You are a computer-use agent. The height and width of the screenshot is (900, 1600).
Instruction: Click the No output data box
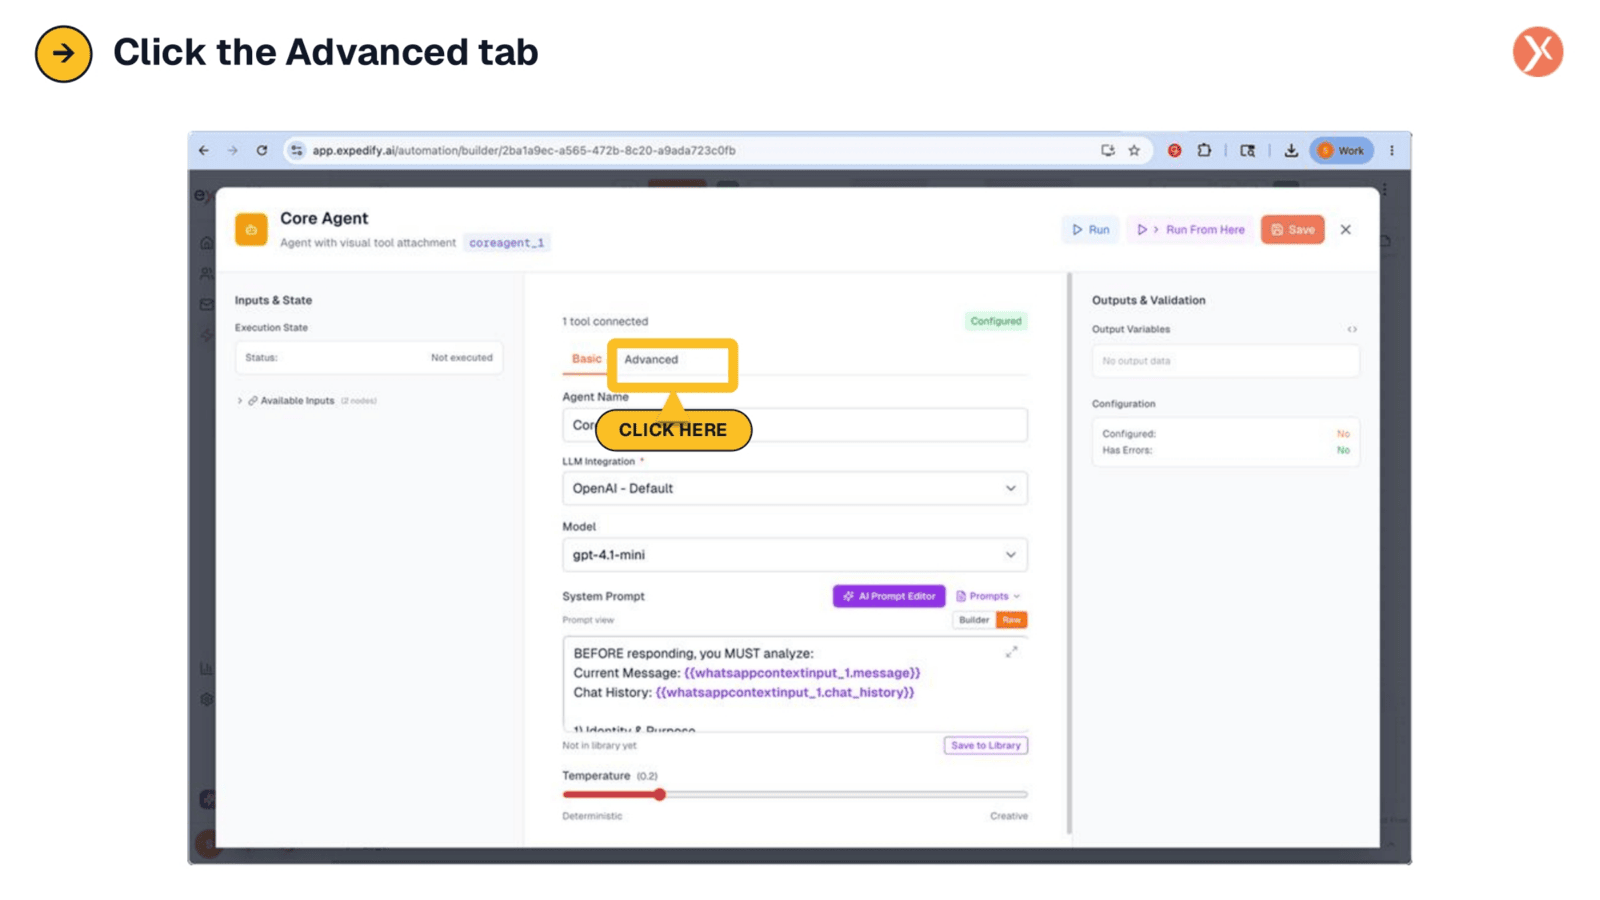pyautogui.click(x=1226, y=361)
